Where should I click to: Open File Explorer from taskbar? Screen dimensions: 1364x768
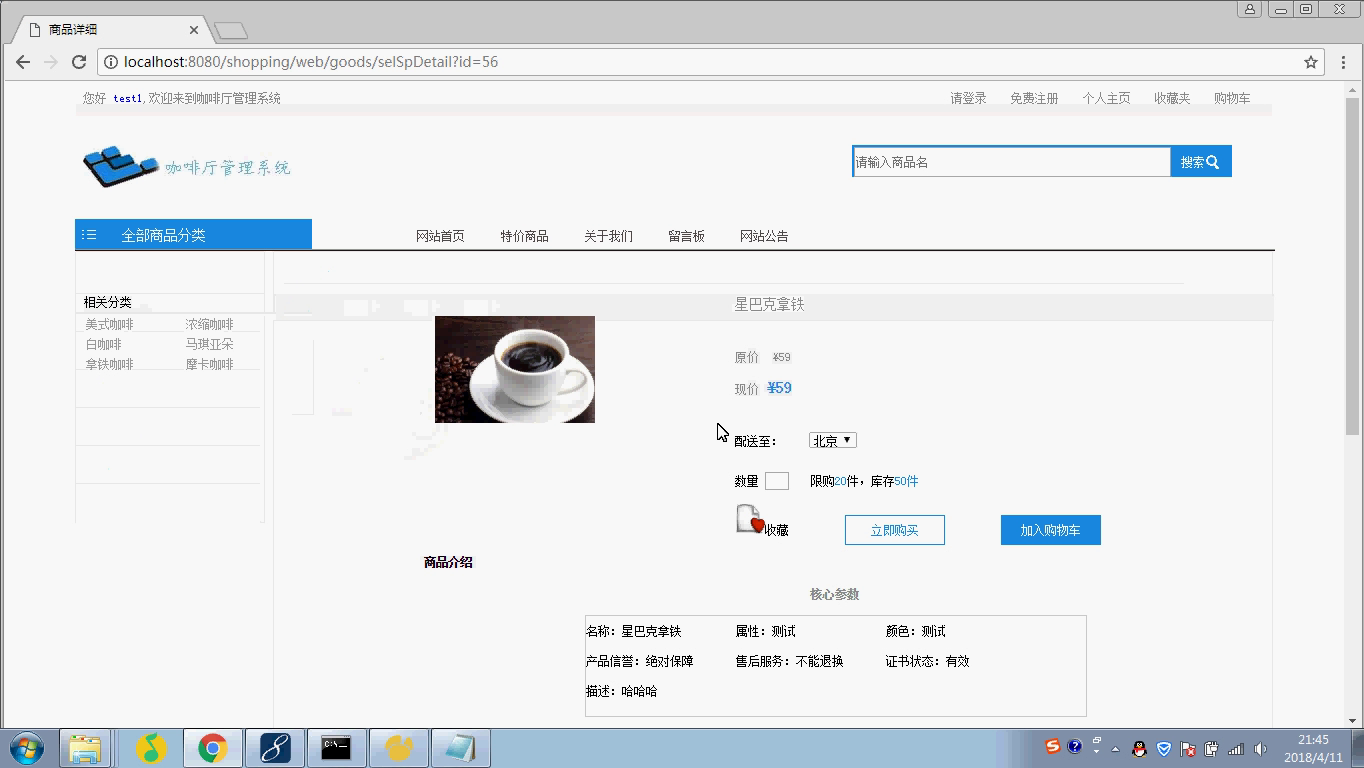coord(86,748)
